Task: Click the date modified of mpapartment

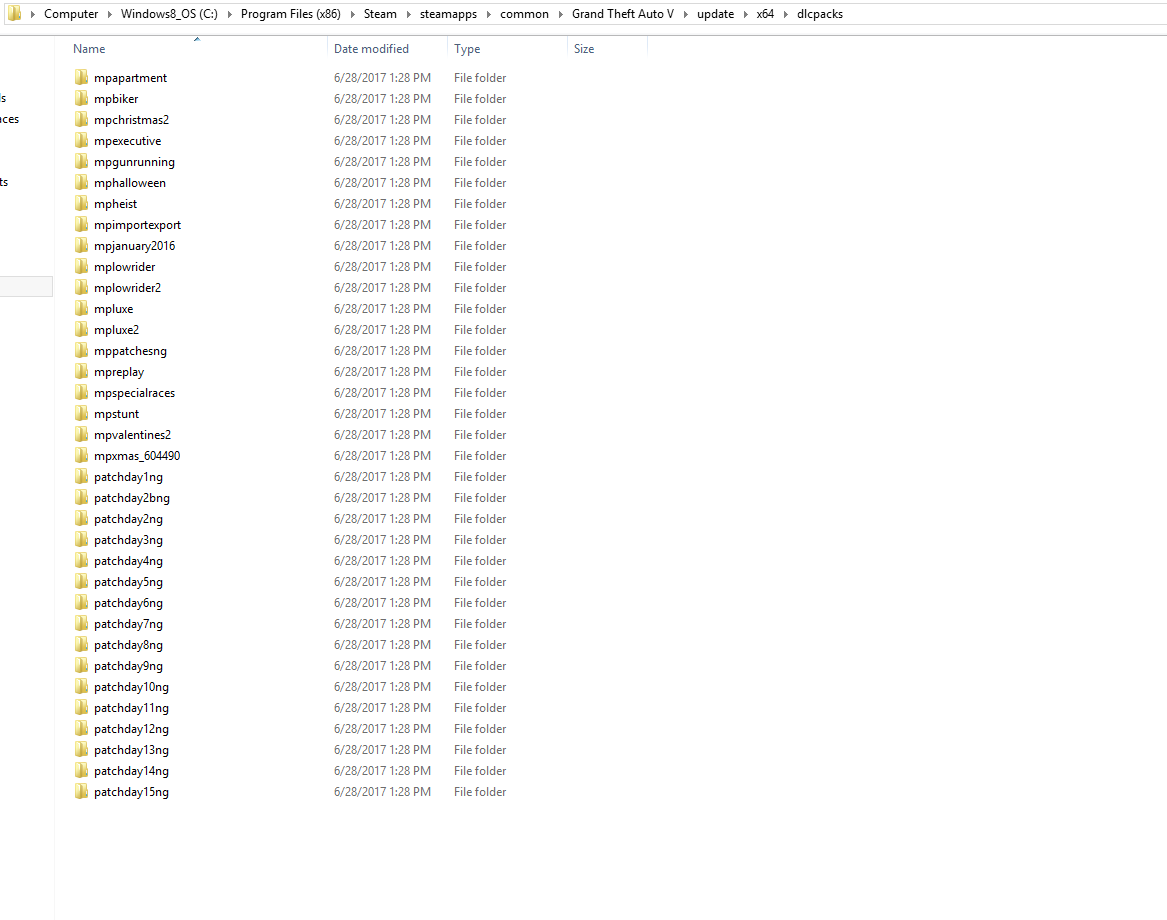Action: pos(383,77)
